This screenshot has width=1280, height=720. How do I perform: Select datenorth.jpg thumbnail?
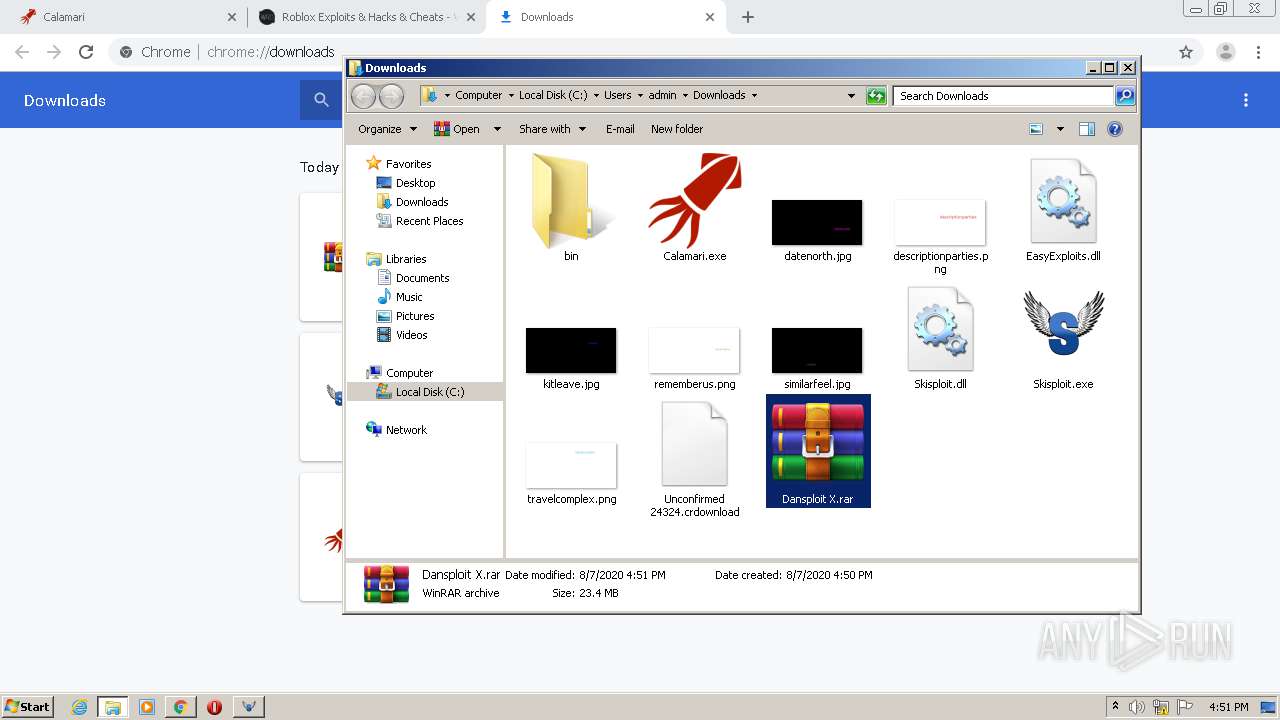click(x=817, y=222)
